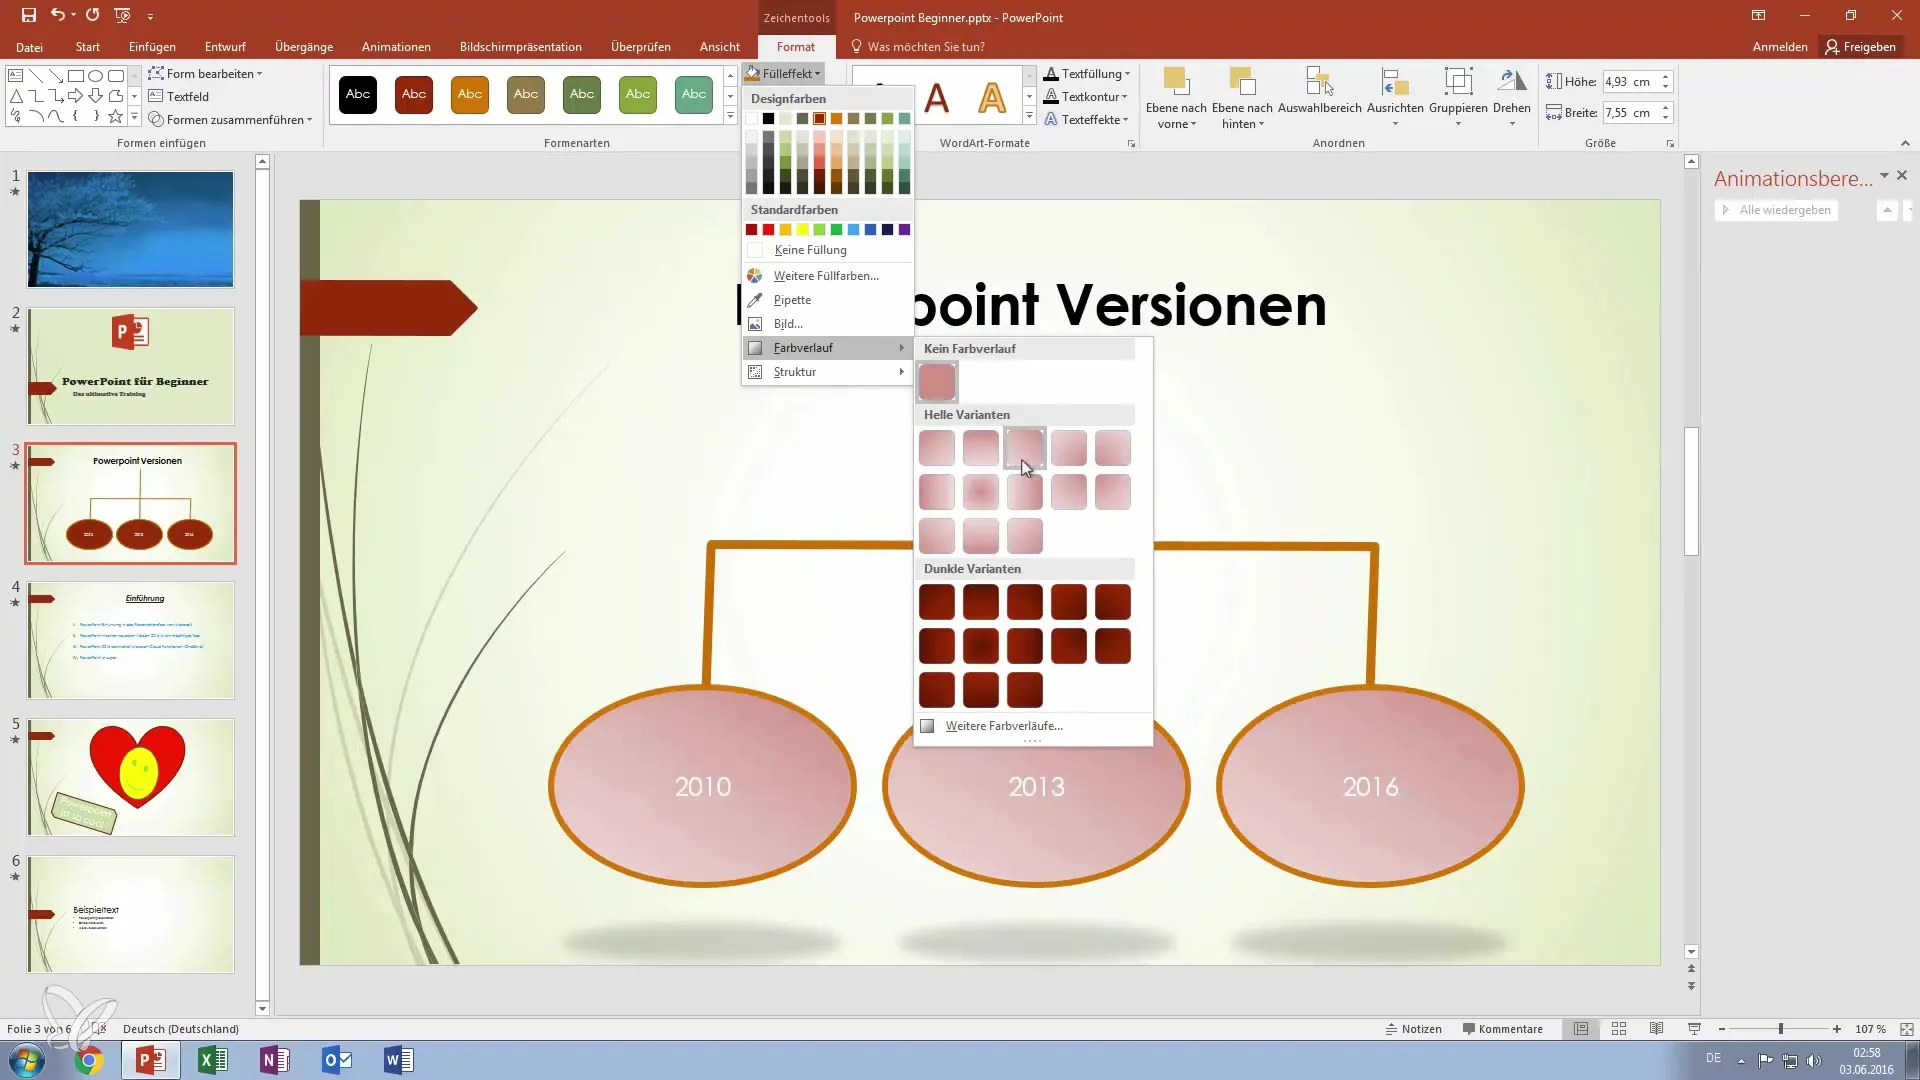
Task: Switch to reading view icon
Action: click(1657, 1029)
